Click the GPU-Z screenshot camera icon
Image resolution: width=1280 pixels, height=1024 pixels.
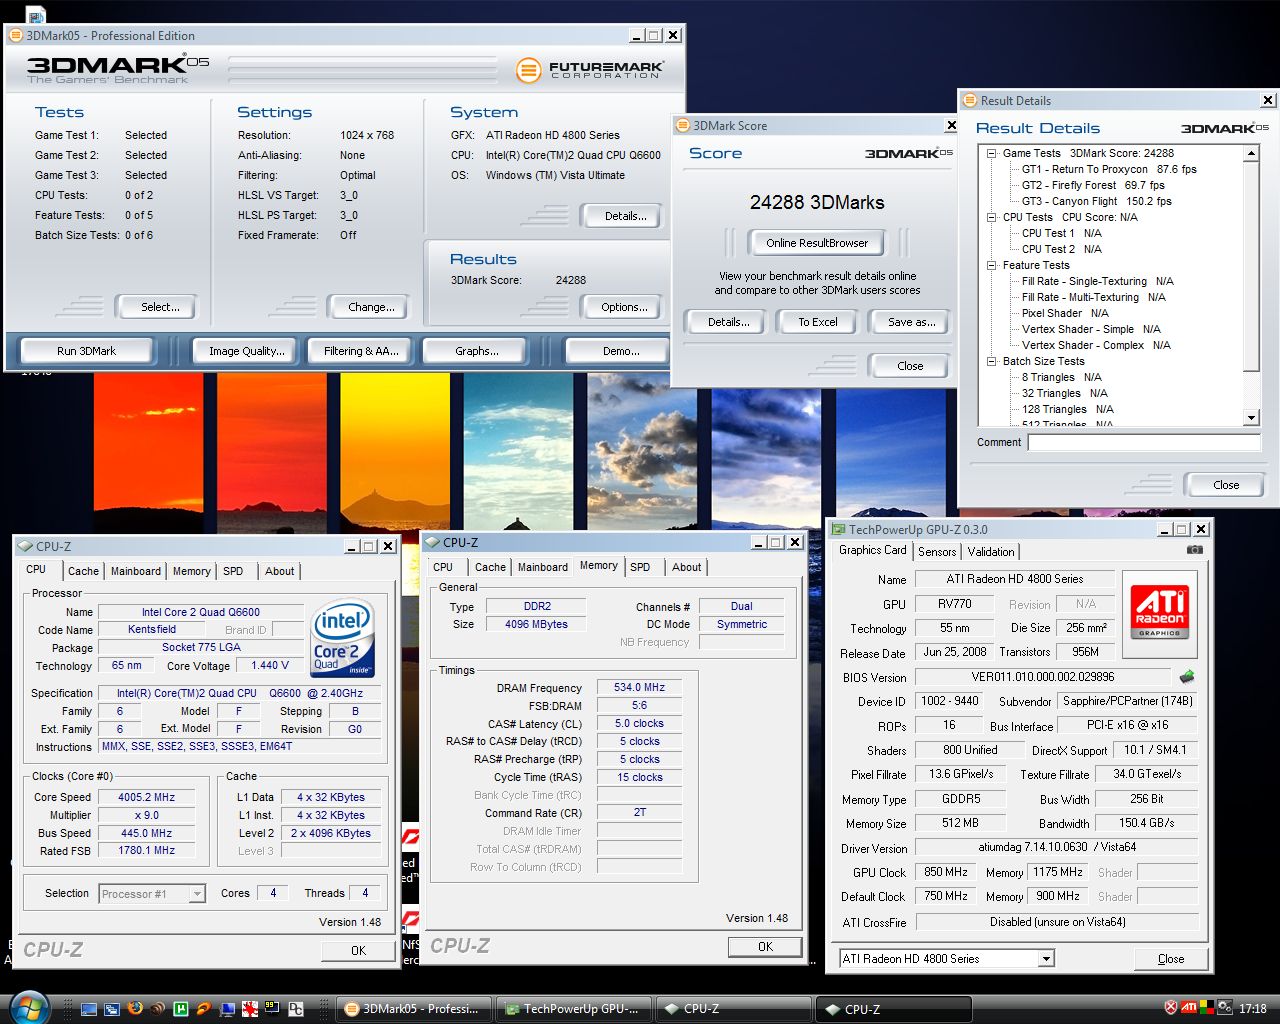point(1194,550)
